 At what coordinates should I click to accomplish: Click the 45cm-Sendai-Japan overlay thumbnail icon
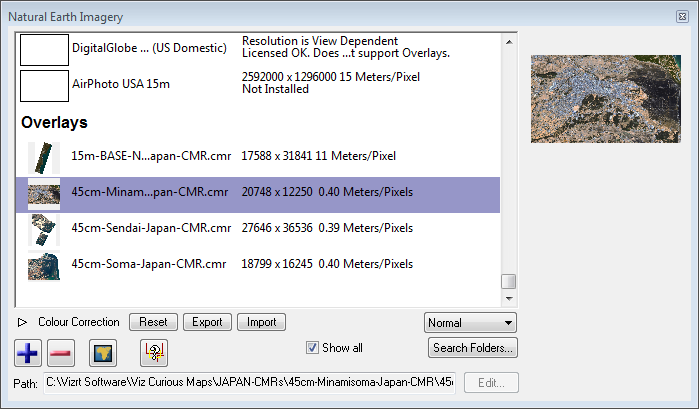(x=44, y=228)
